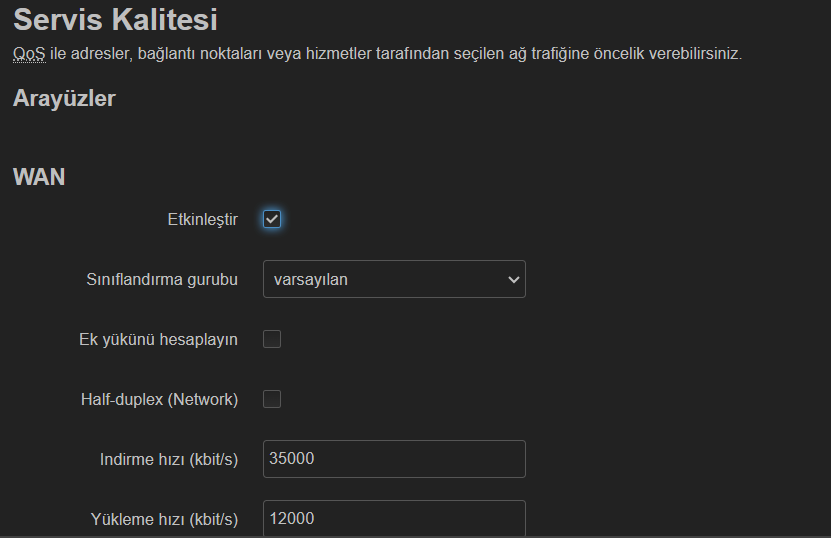Focus the Yükleme hızı field showing 12000

394,518
